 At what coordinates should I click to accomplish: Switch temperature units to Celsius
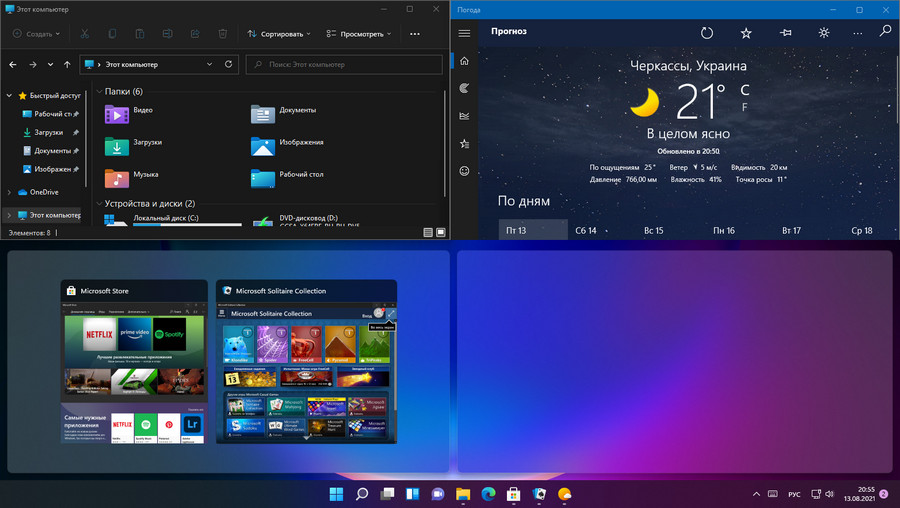coord(744,90)
